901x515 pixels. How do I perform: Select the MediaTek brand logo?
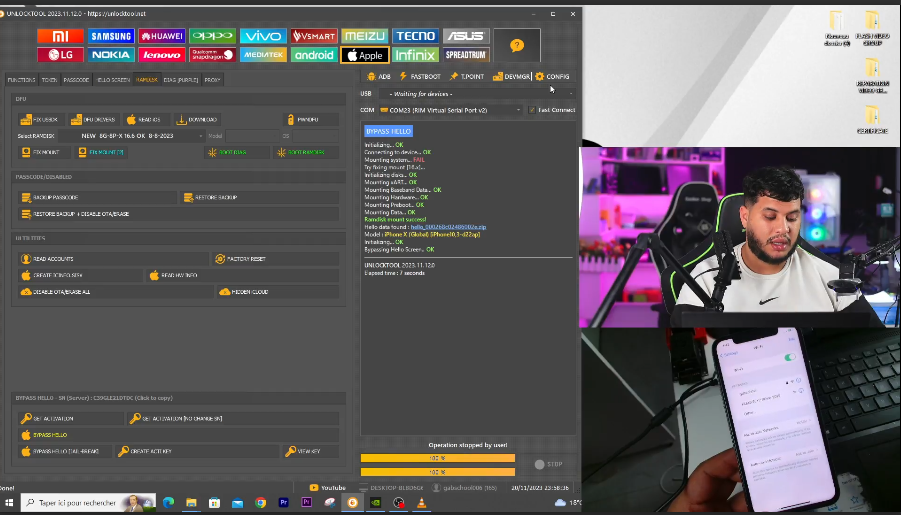(x=263, y=55)
